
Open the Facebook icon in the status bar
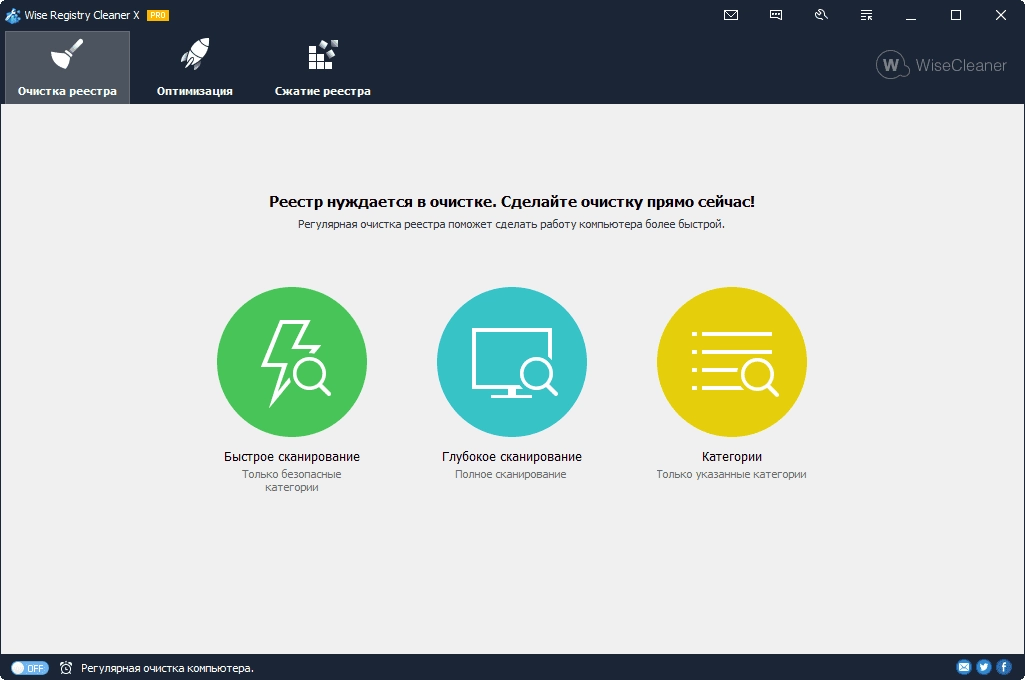[1003, 667]
